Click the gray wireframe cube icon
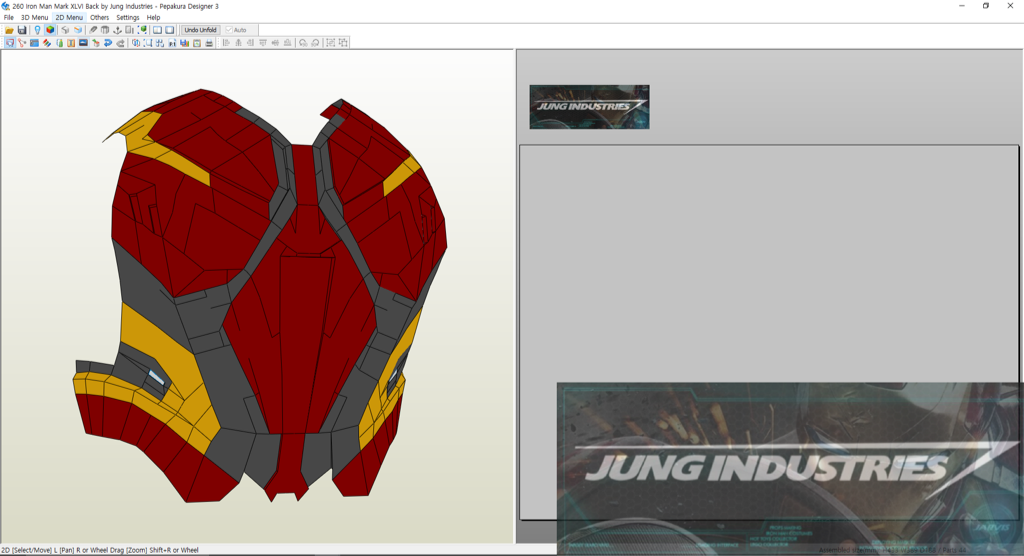The height and width of the screenshot is (556, 1024). 65,30
